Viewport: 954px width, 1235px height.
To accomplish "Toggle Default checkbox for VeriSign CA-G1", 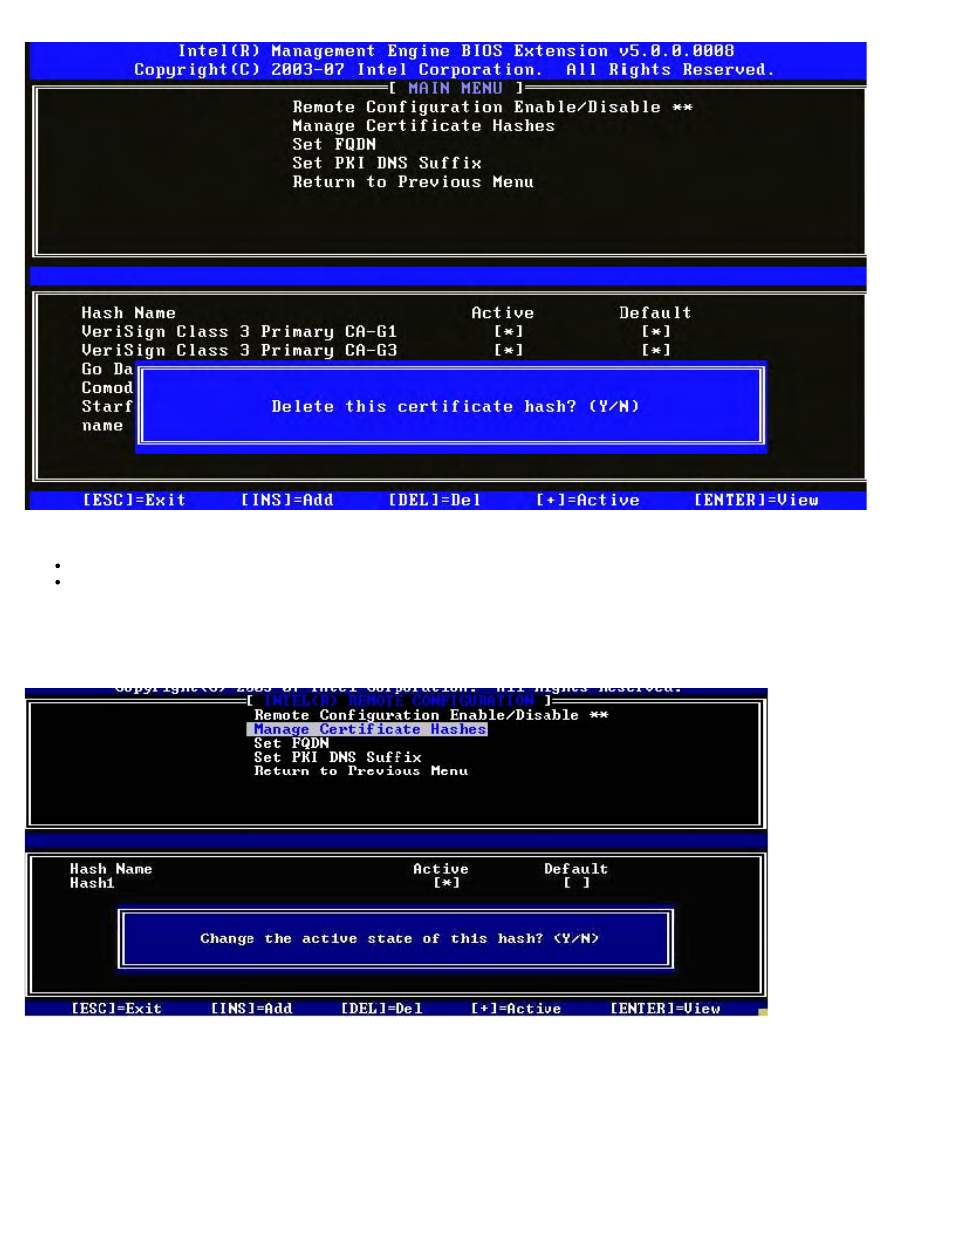I will pos(656,332).
